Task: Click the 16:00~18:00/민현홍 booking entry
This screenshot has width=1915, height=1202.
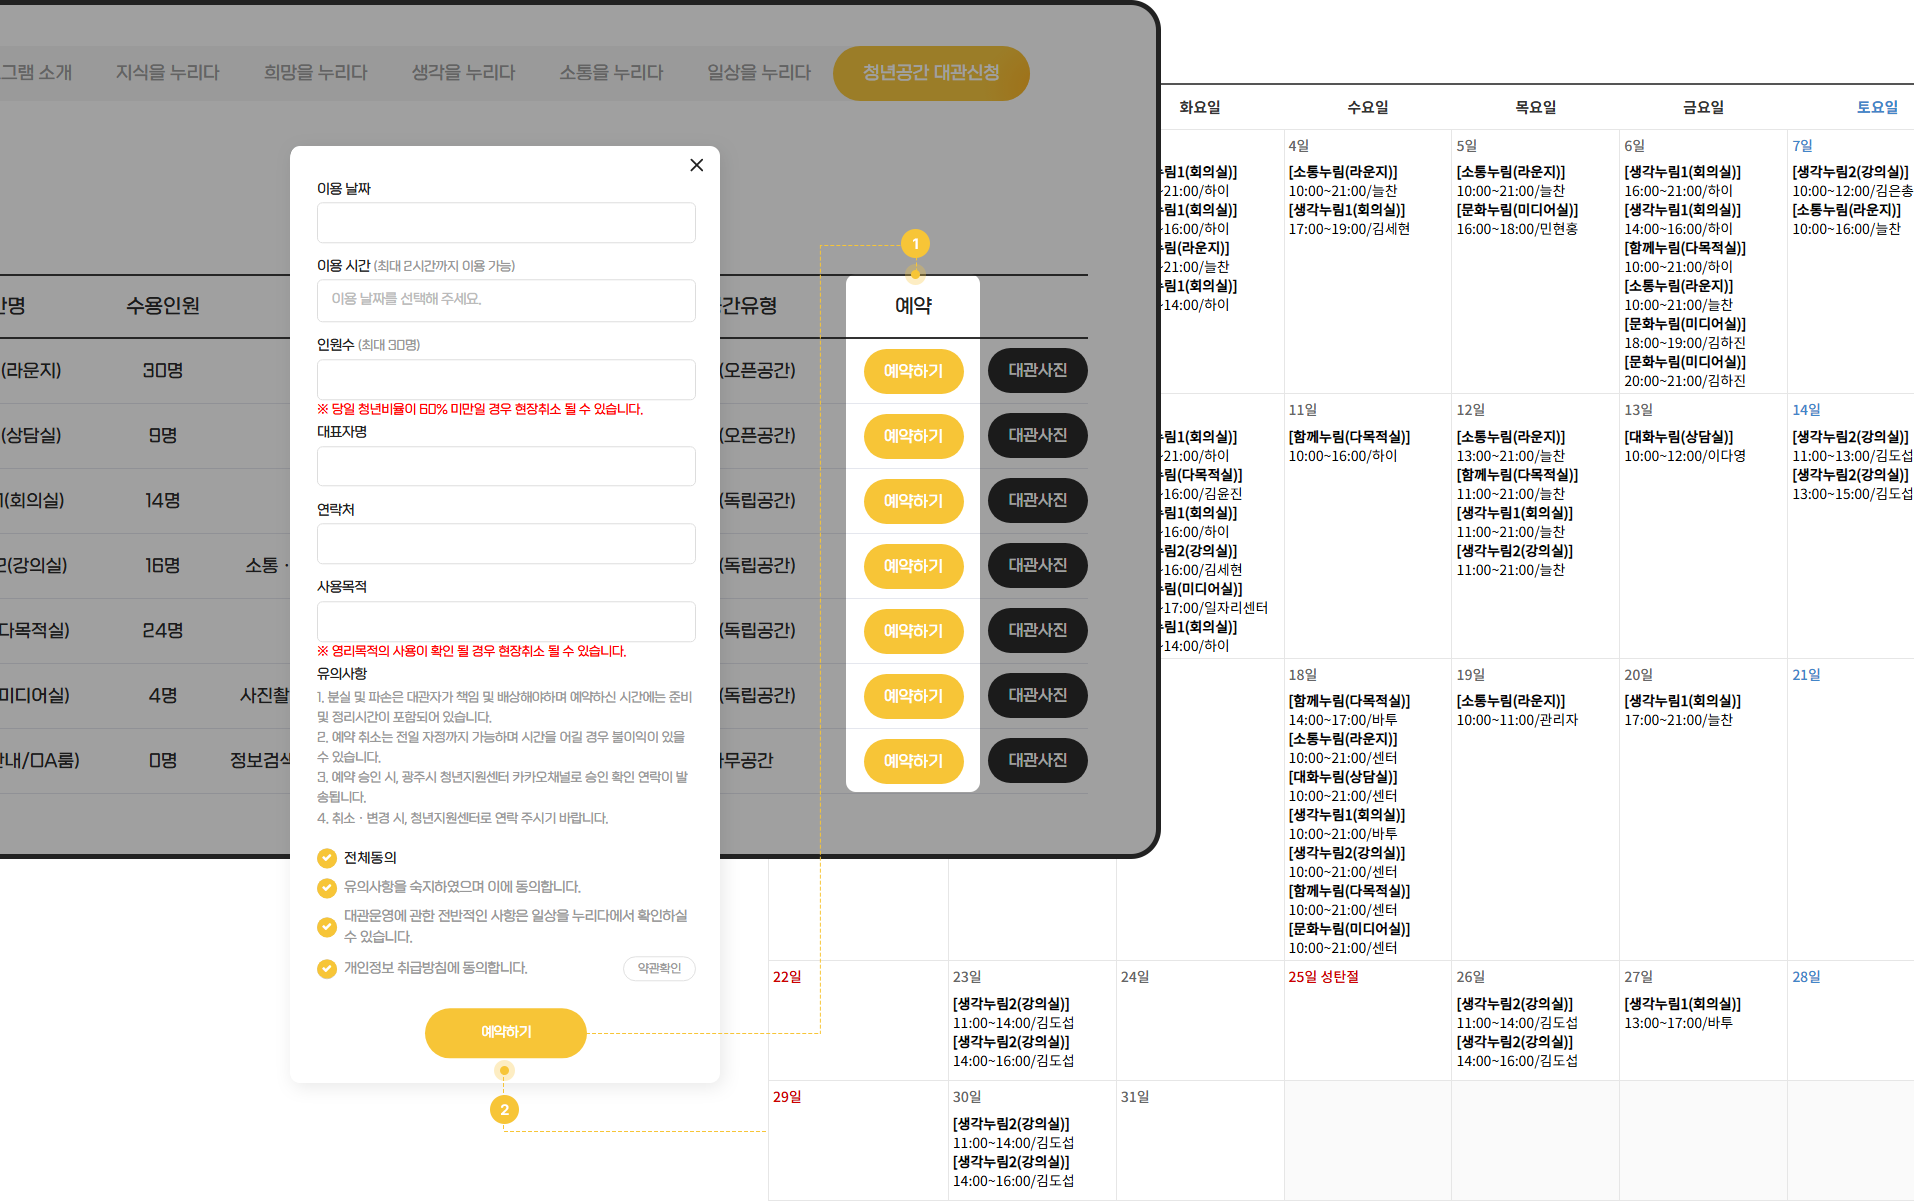Action: (x=1517, y=229)
